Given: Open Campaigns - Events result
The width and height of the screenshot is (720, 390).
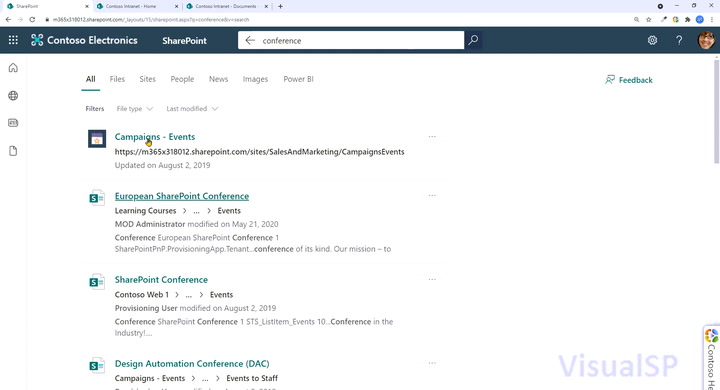Looking at the screenshot, I should [x=155, y=137].
